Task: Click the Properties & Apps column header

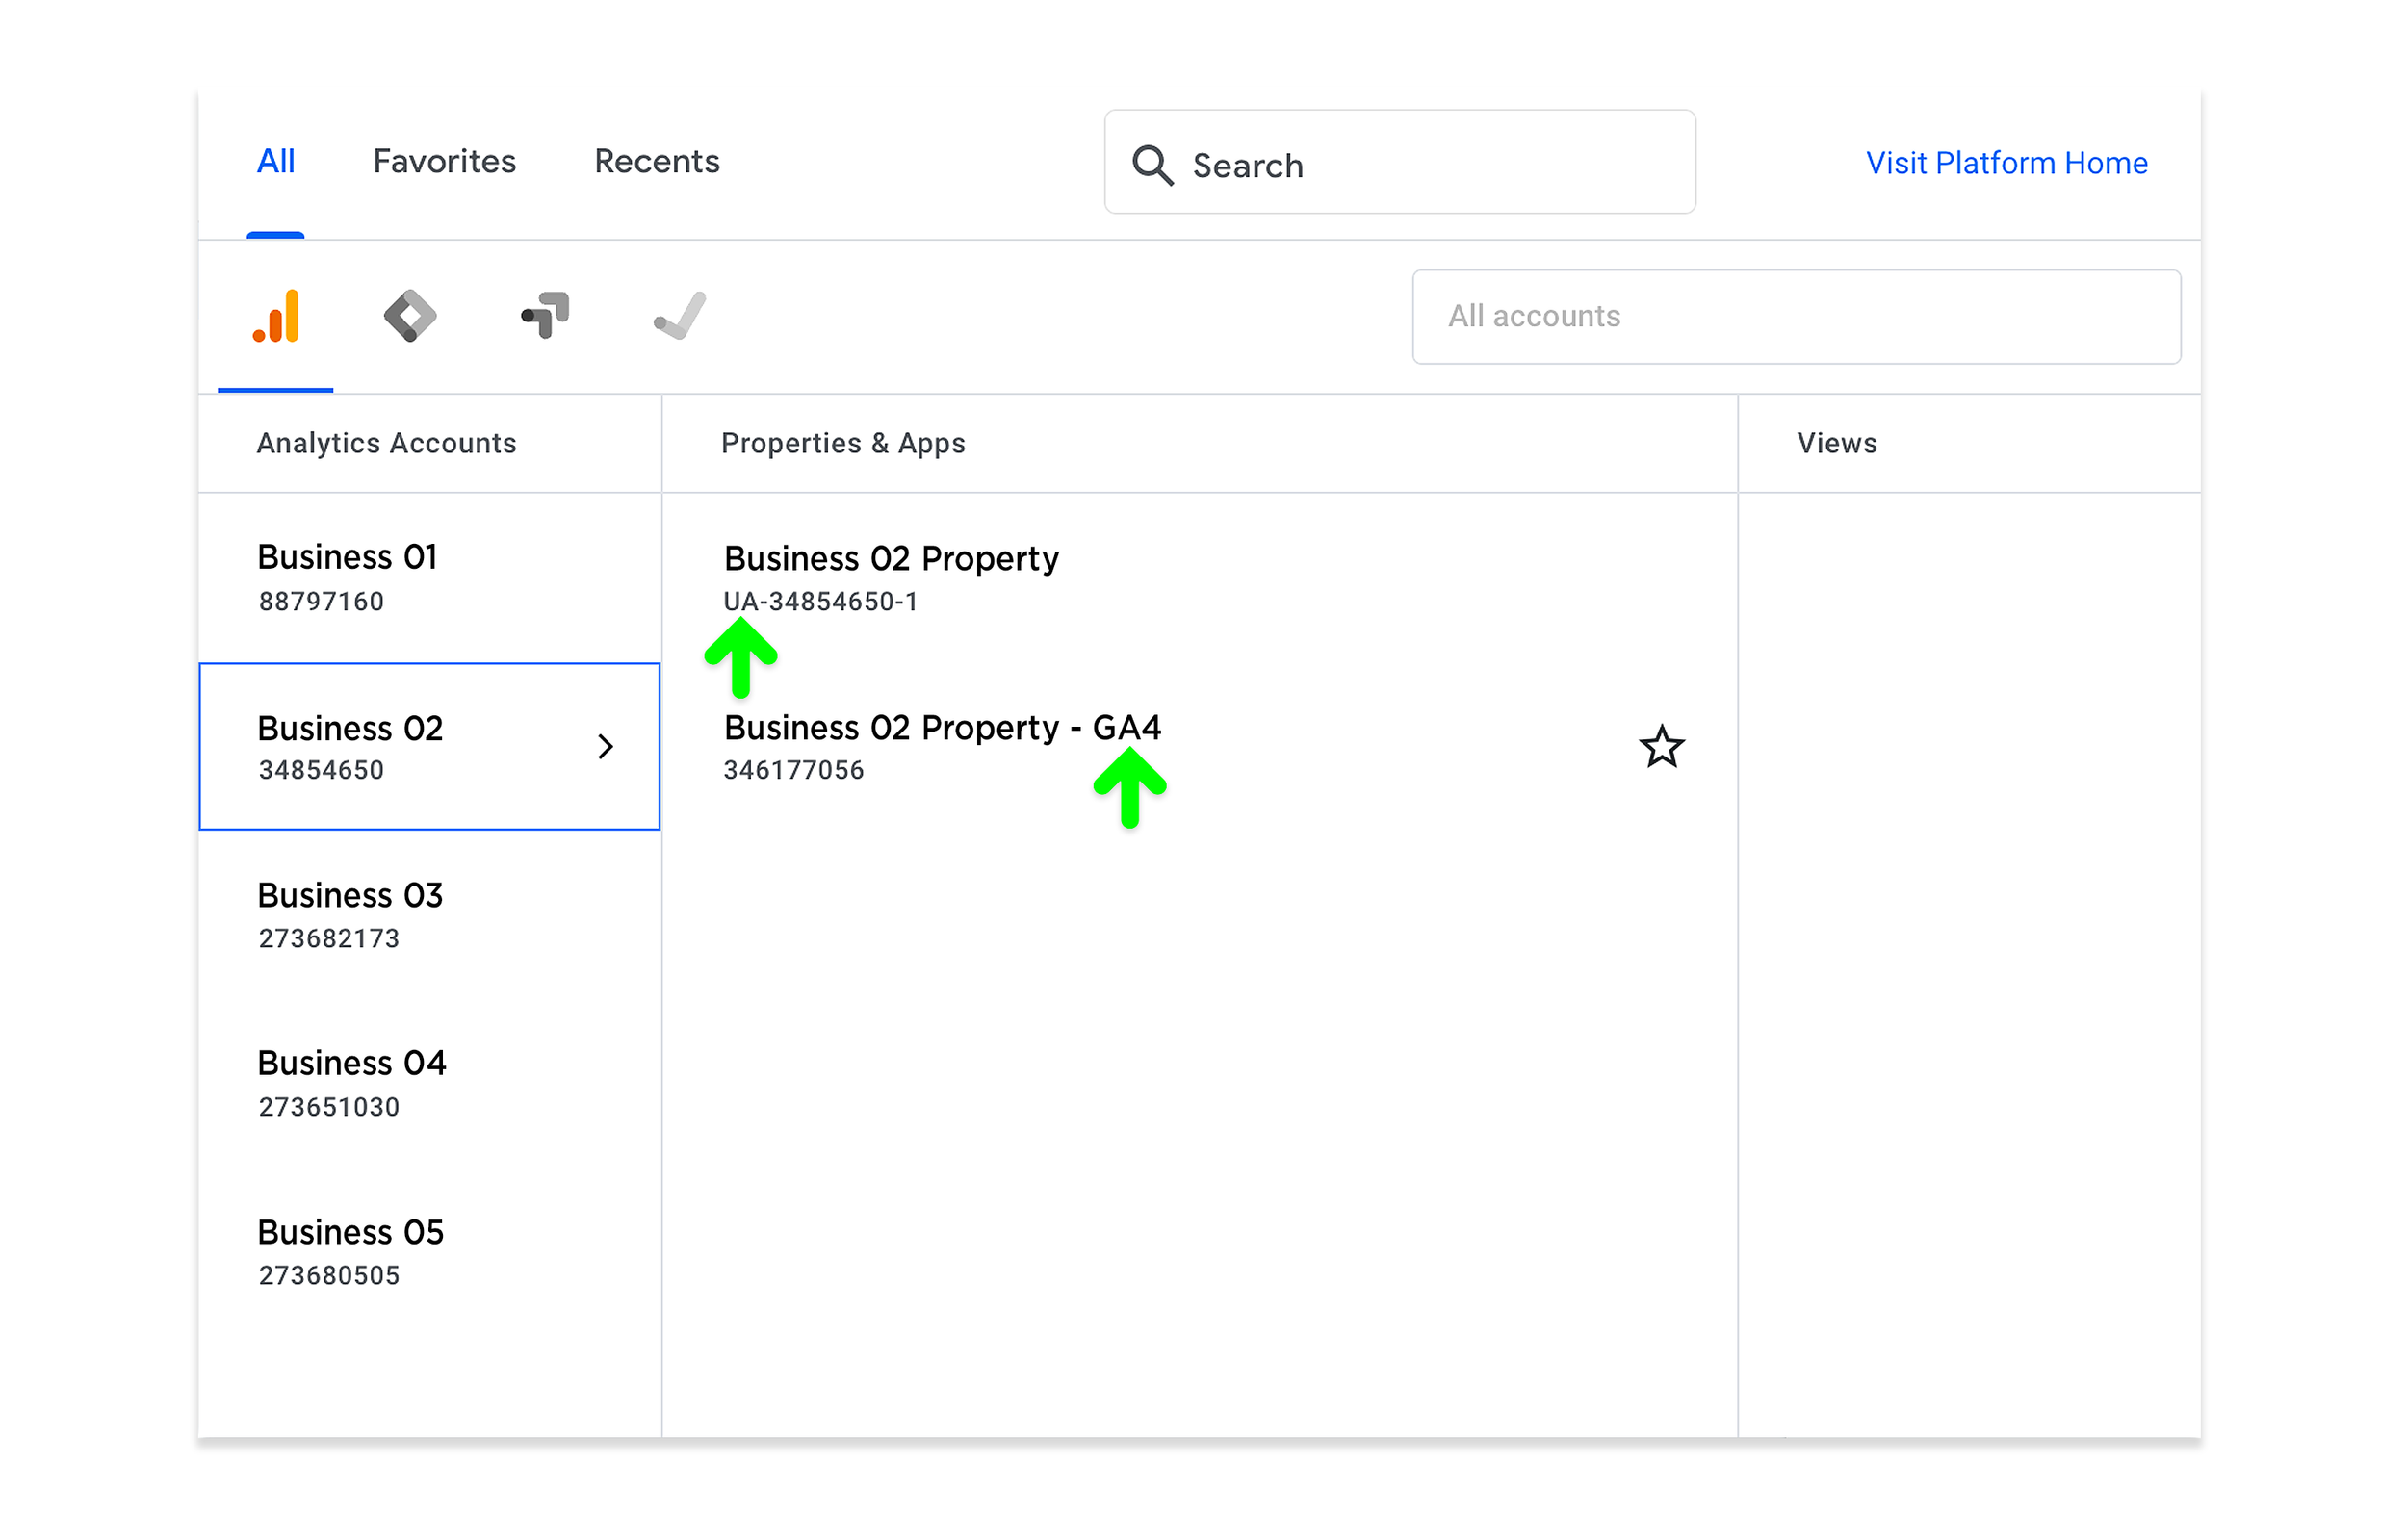Action: (x=843, y=443)
